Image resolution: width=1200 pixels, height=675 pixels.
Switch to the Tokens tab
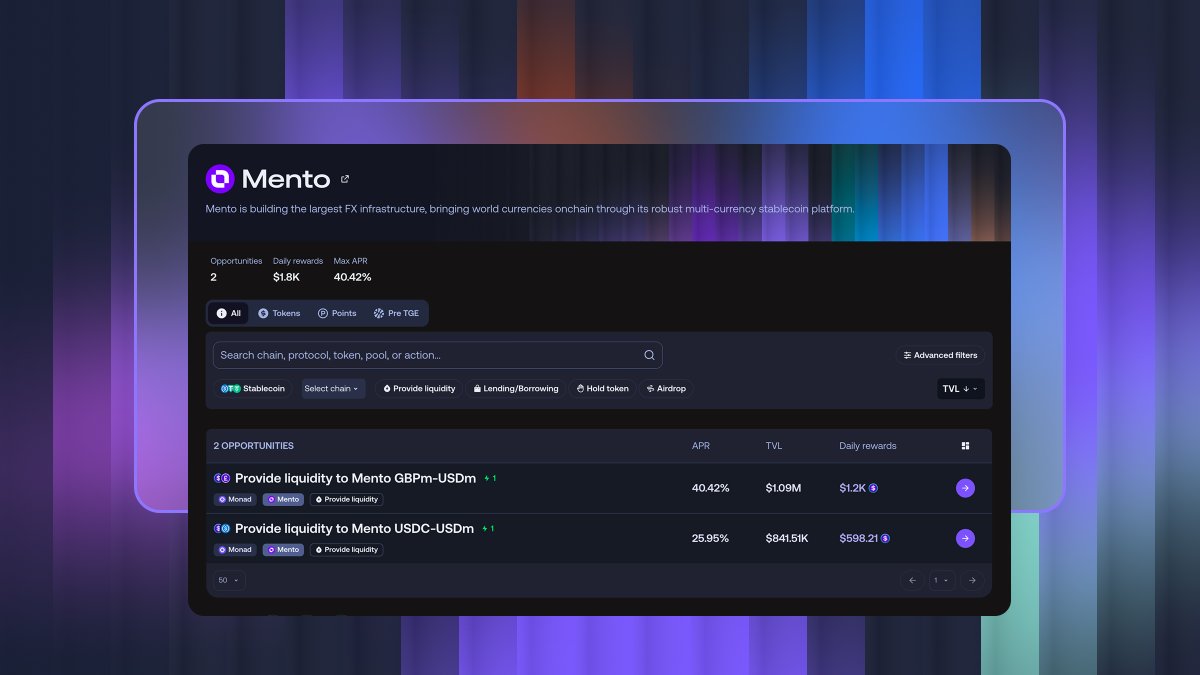pos(279,313)
